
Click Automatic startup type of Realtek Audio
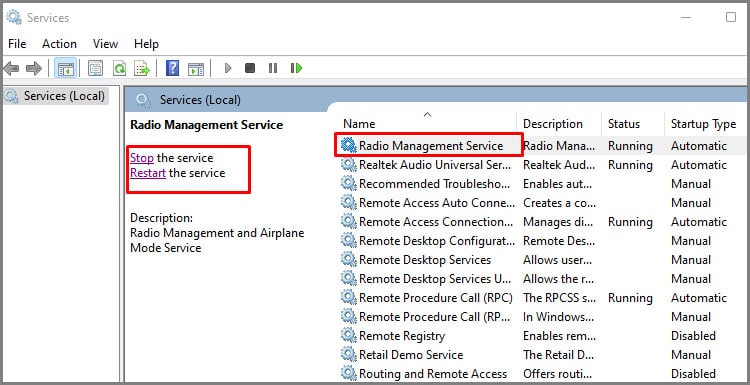point(699,165)
